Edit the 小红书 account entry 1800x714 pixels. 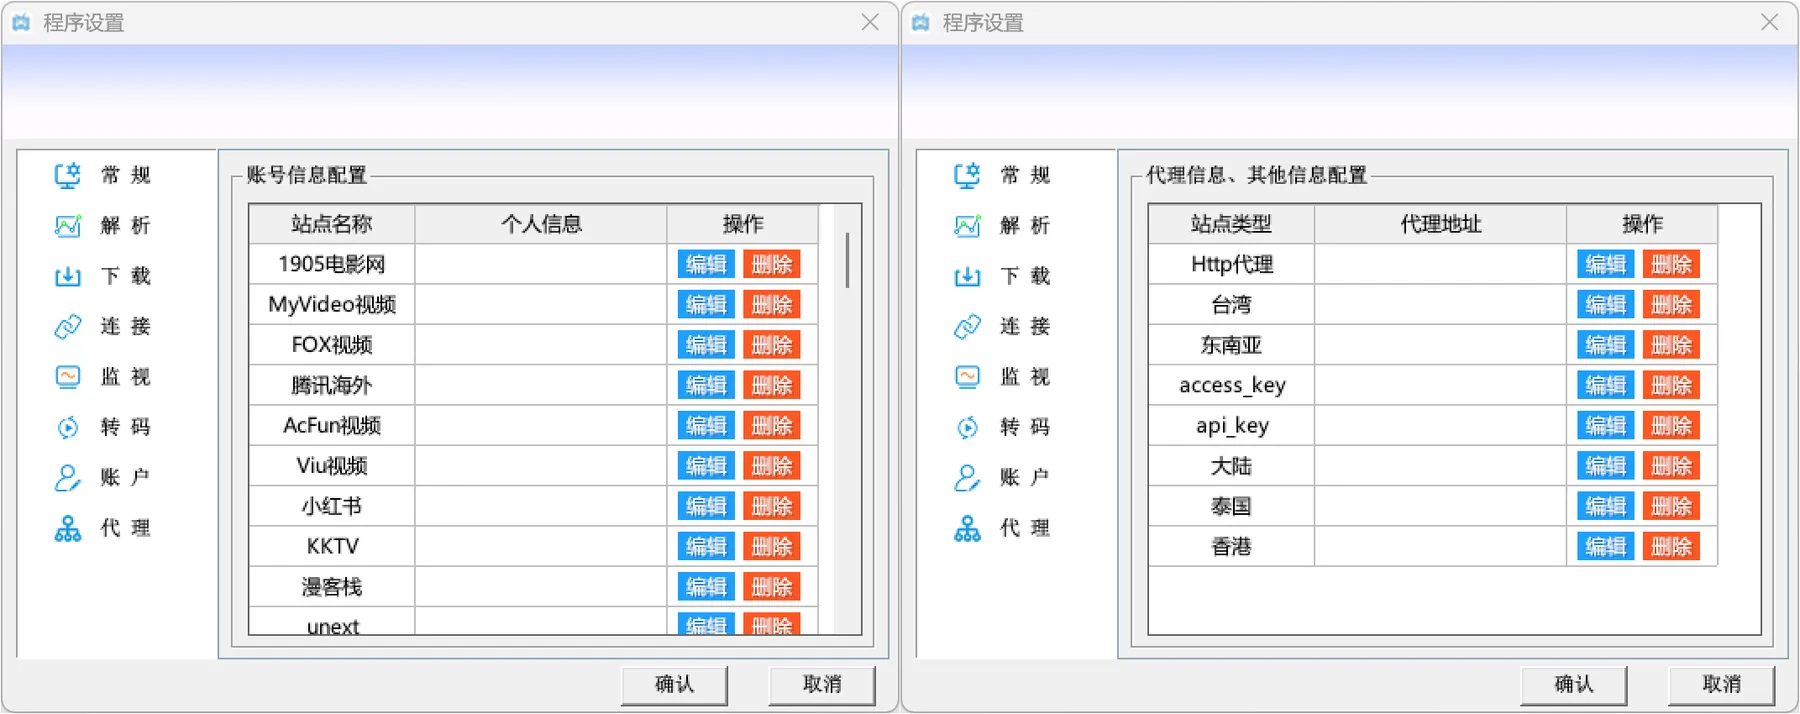(x=706, y=506)
